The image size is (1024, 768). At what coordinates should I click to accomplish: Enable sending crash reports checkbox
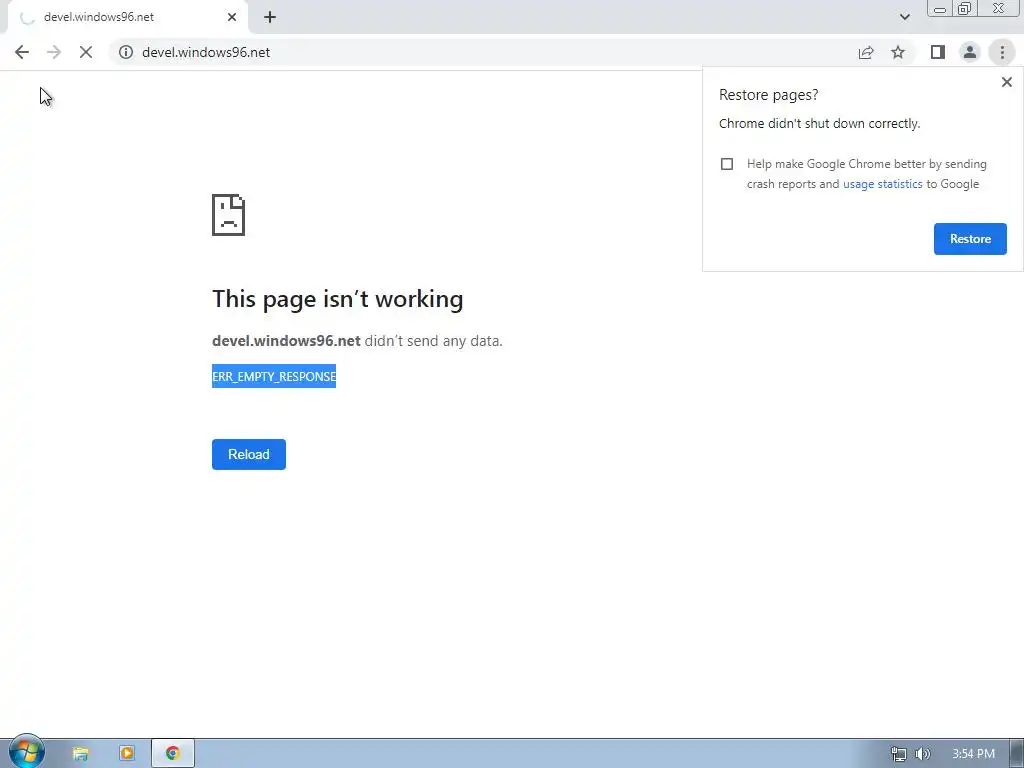pos(727,164)
